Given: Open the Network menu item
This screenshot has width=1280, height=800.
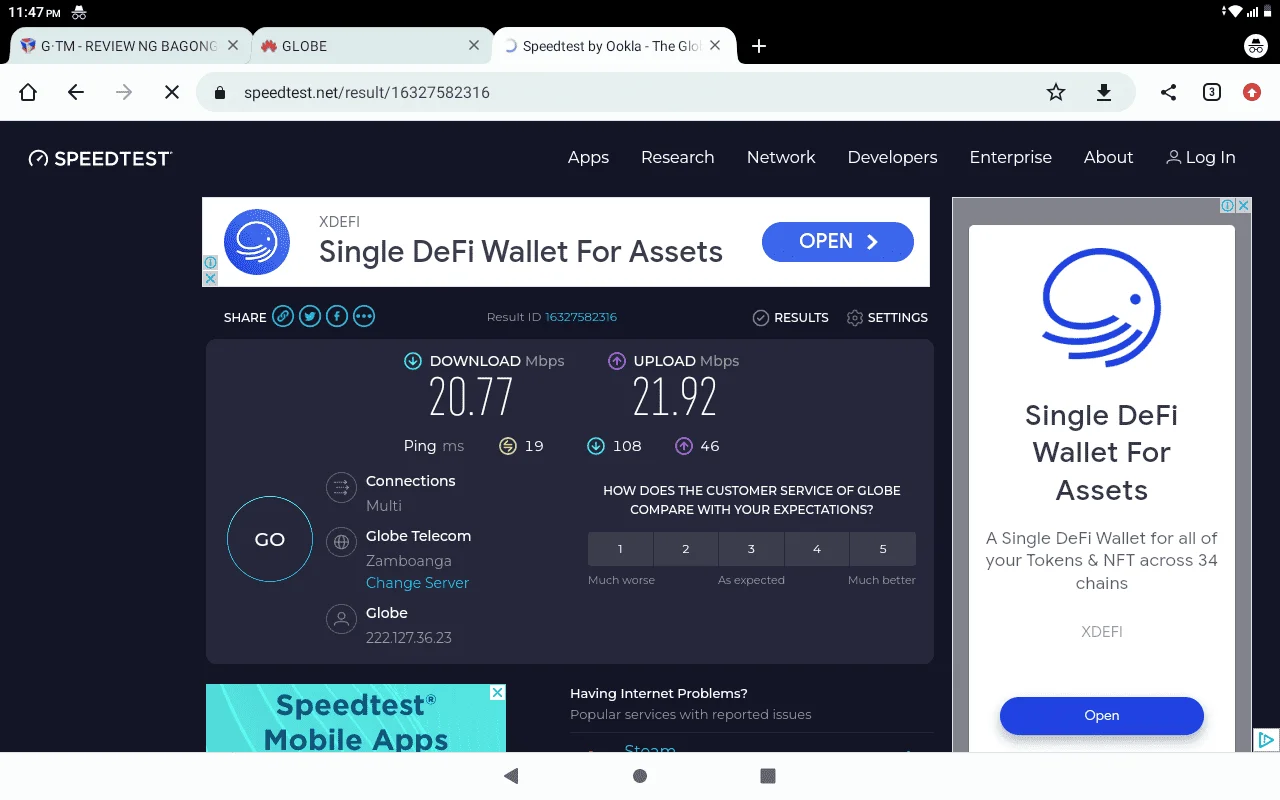Looking at the screenshot, I should coord(781,157).
